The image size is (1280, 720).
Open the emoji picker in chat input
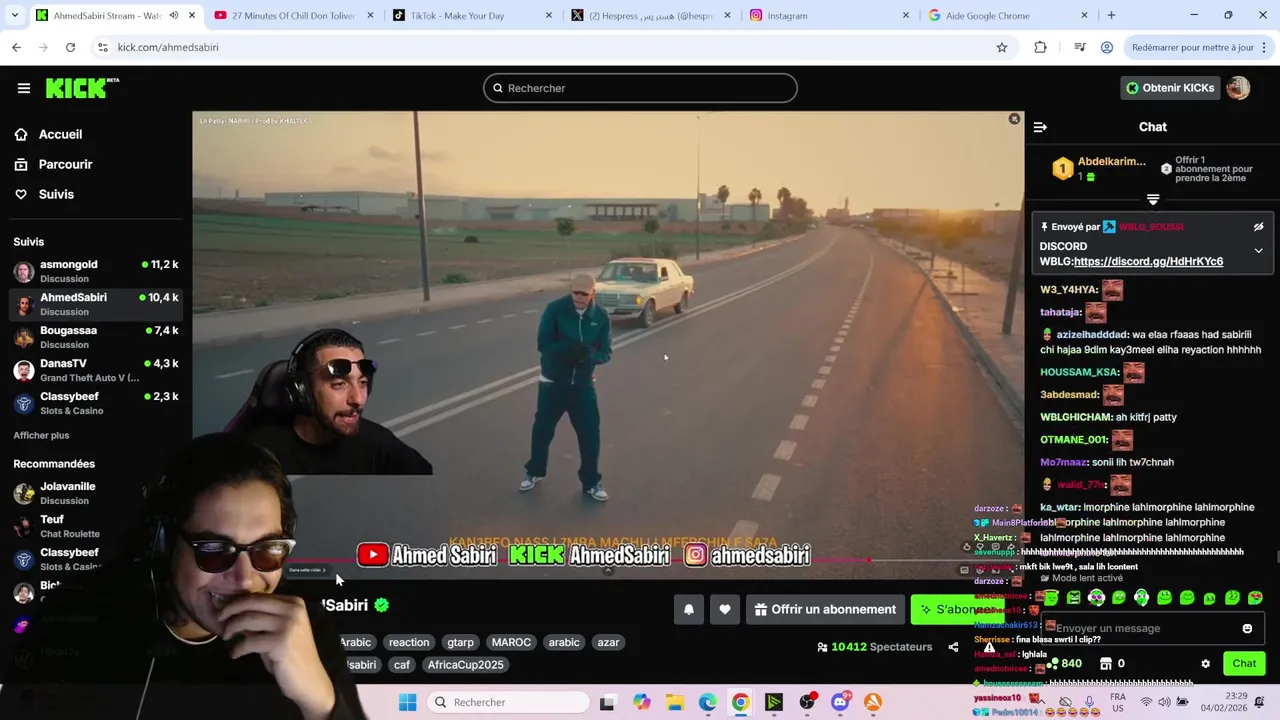tap(1247, 628)
